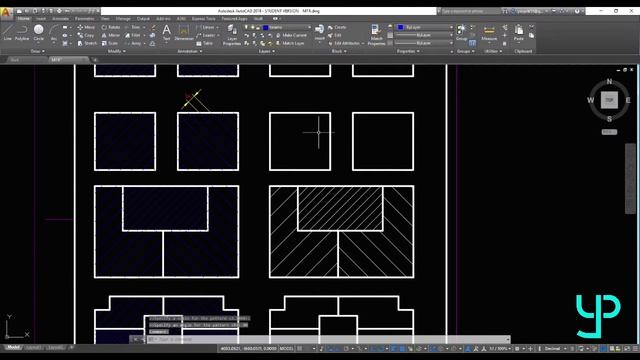640x360 pixels.
Task: Activate the Mirror command
Action: point(111,36)
